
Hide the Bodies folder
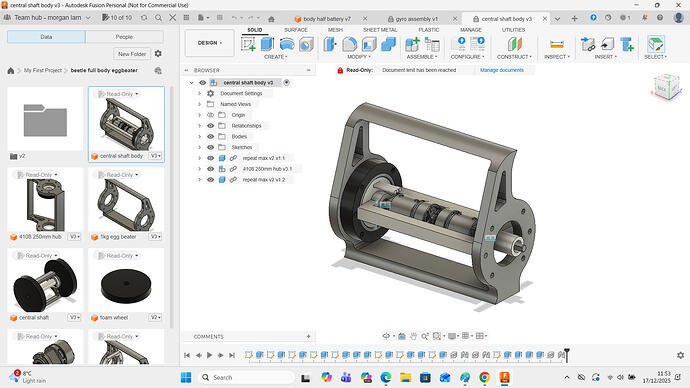pos(210,136)
